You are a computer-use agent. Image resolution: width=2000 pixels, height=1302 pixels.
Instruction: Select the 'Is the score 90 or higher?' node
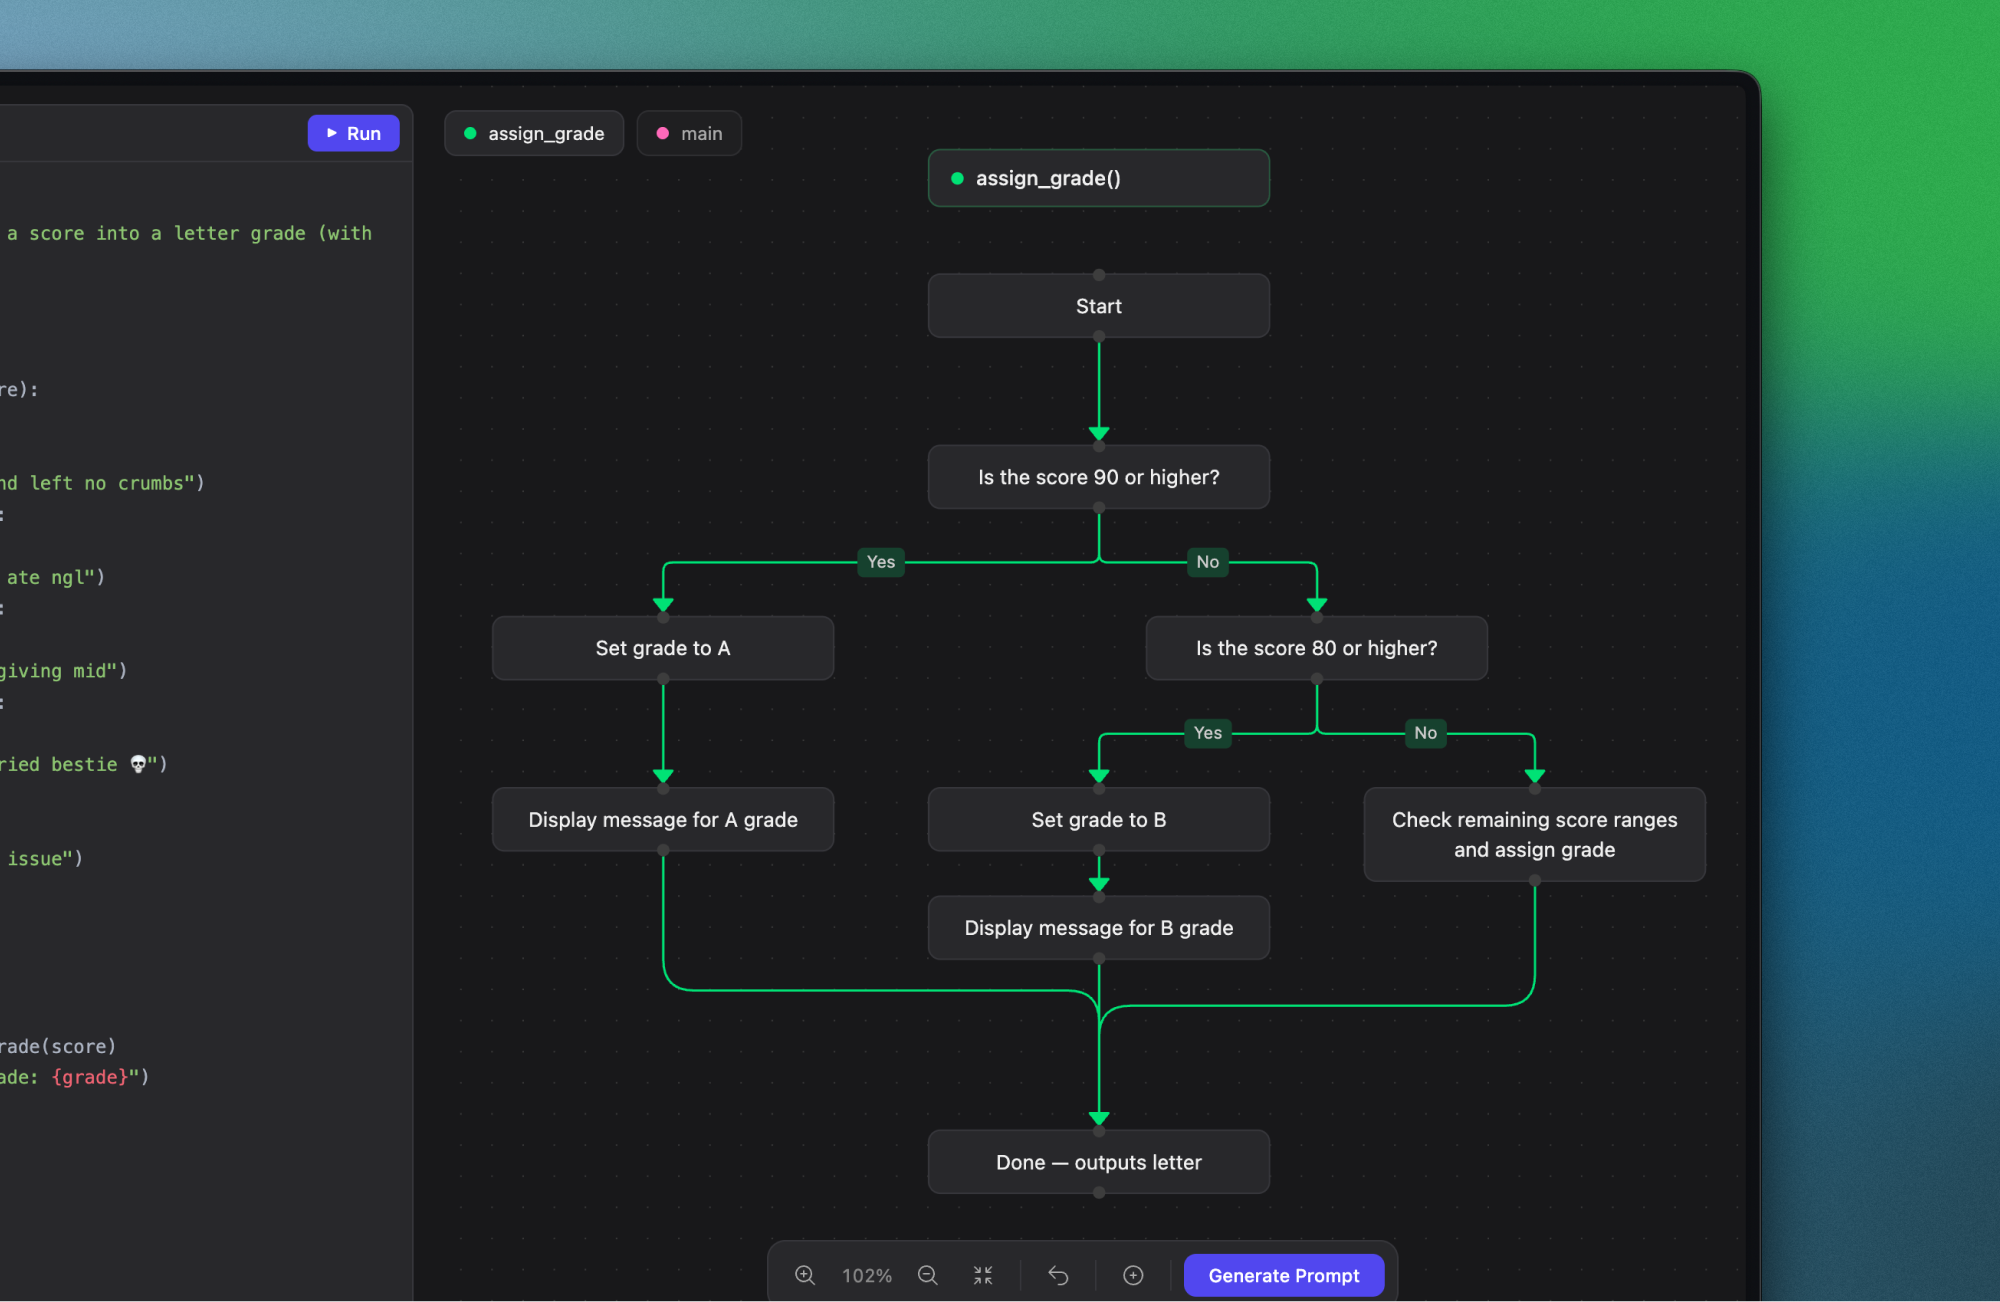click(x=1098, y=477)
